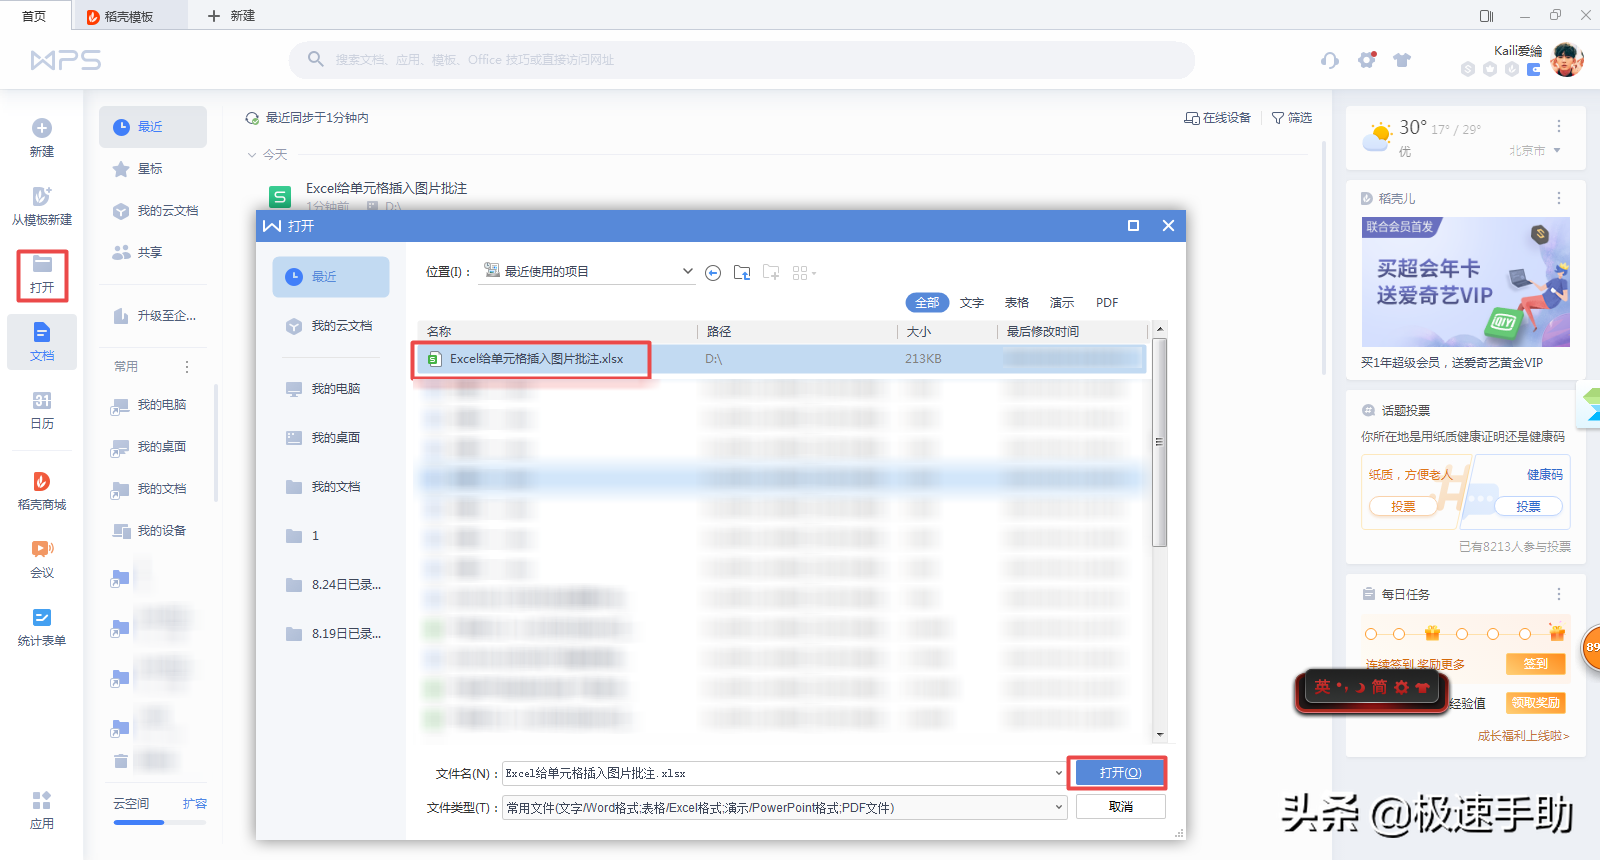The image size is (1600, 860).
Task: Open the 常用 section three-dot menu
Action: click(187, 367)
